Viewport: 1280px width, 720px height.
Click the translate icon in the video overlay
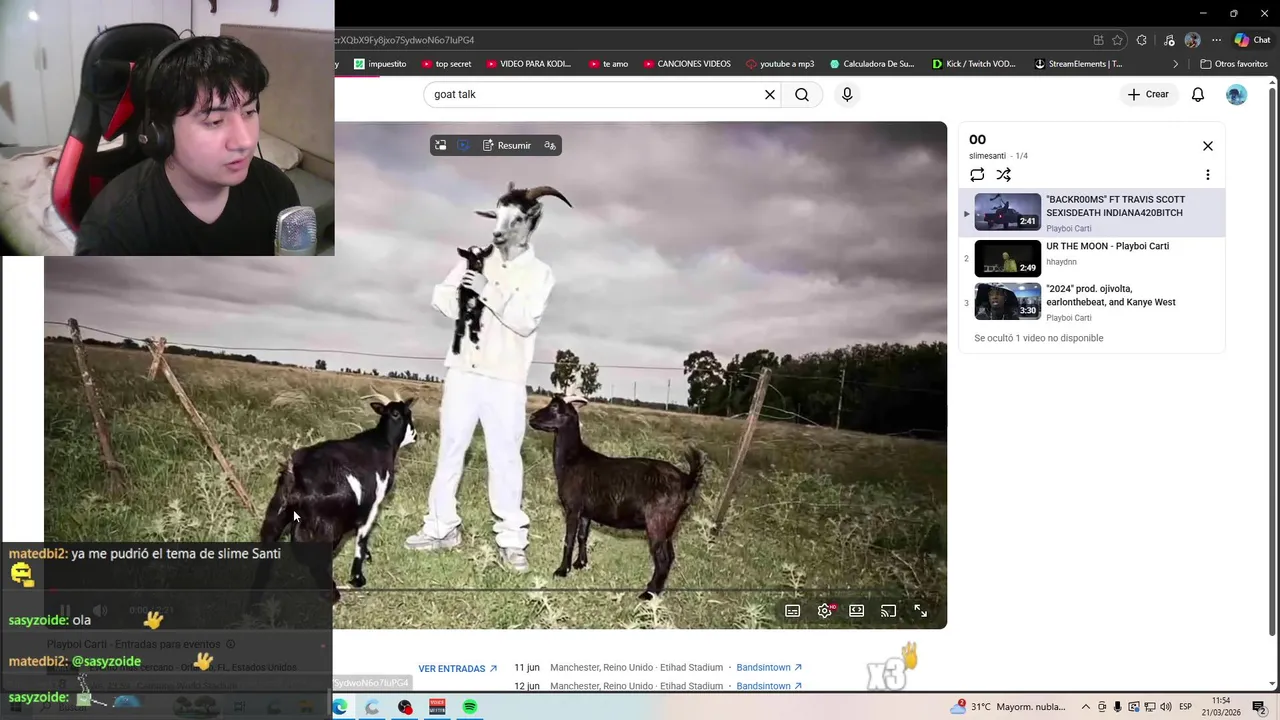point(550,145)
